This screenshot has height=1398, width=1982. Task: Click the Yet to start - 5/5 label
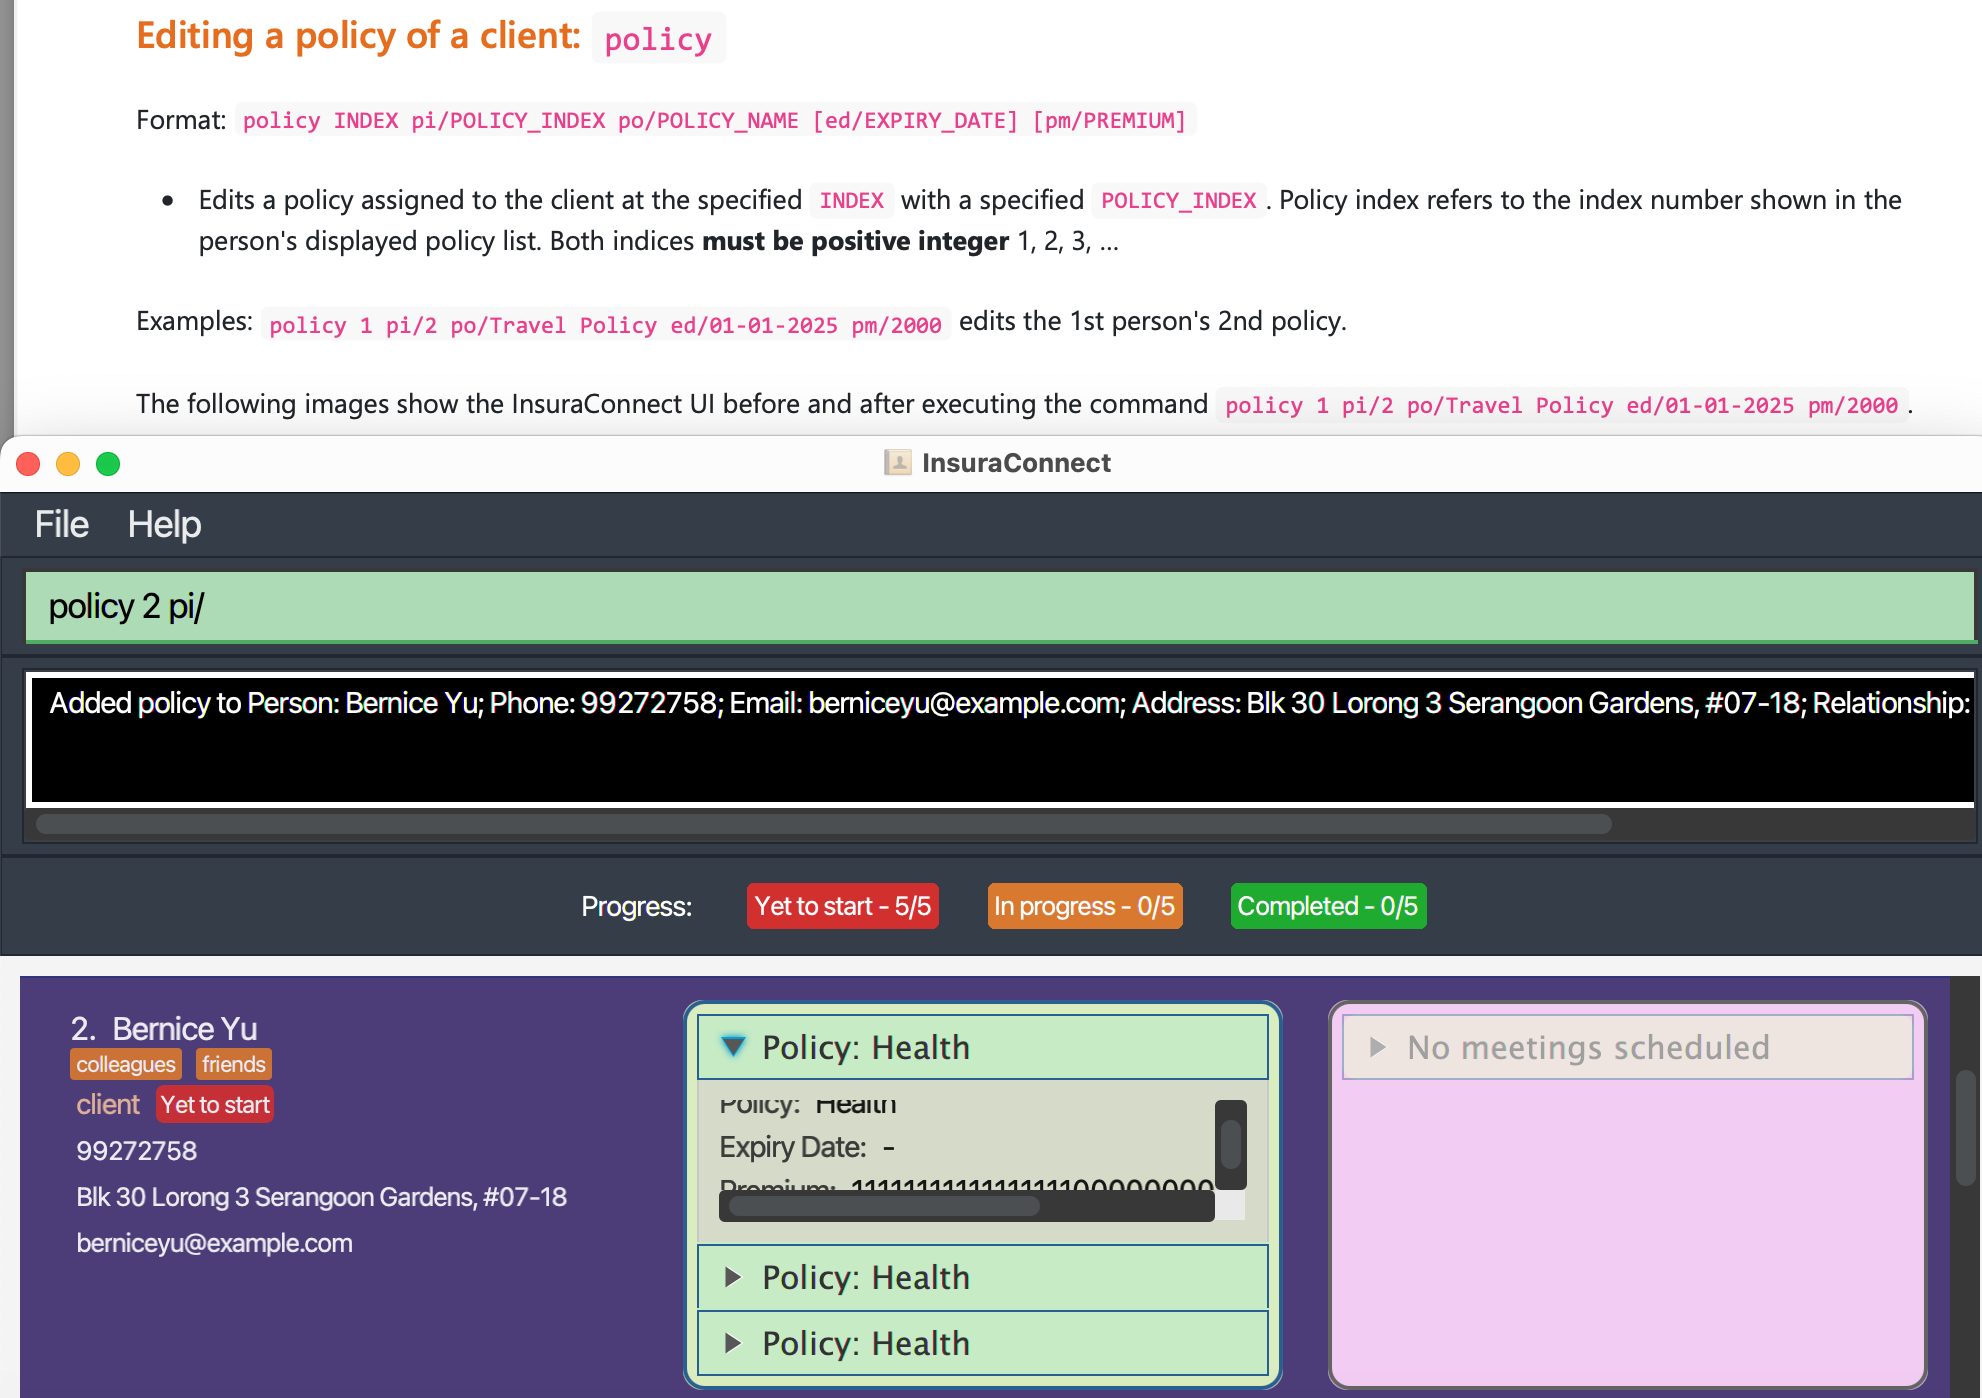pyautogui.click(x=842, y=906)
